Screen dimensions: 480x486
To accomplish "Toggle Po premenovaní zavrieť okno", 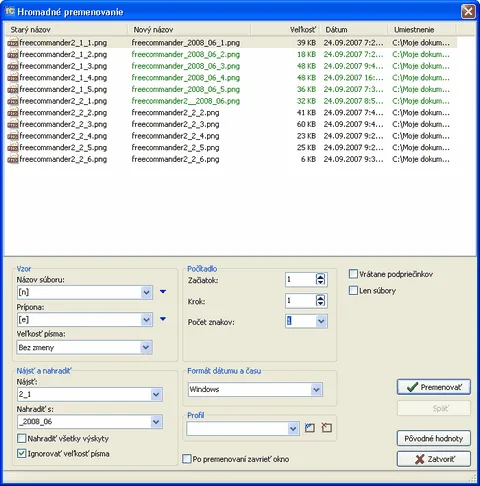I will click(x=187, y=459).
